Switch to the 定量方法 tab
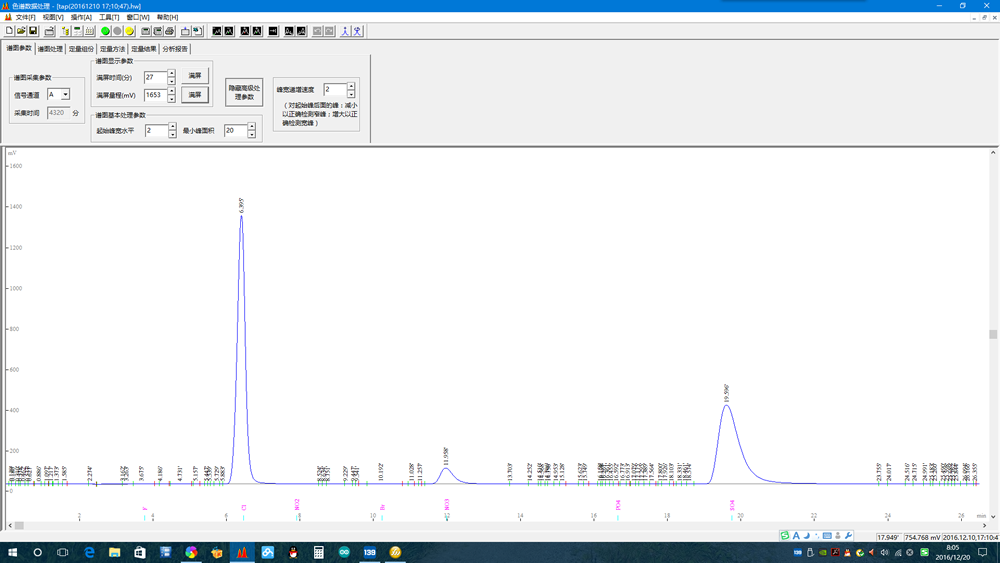The height and width of the screenshot is (563, 1000). pyautogui.click(x=112, y=49)
